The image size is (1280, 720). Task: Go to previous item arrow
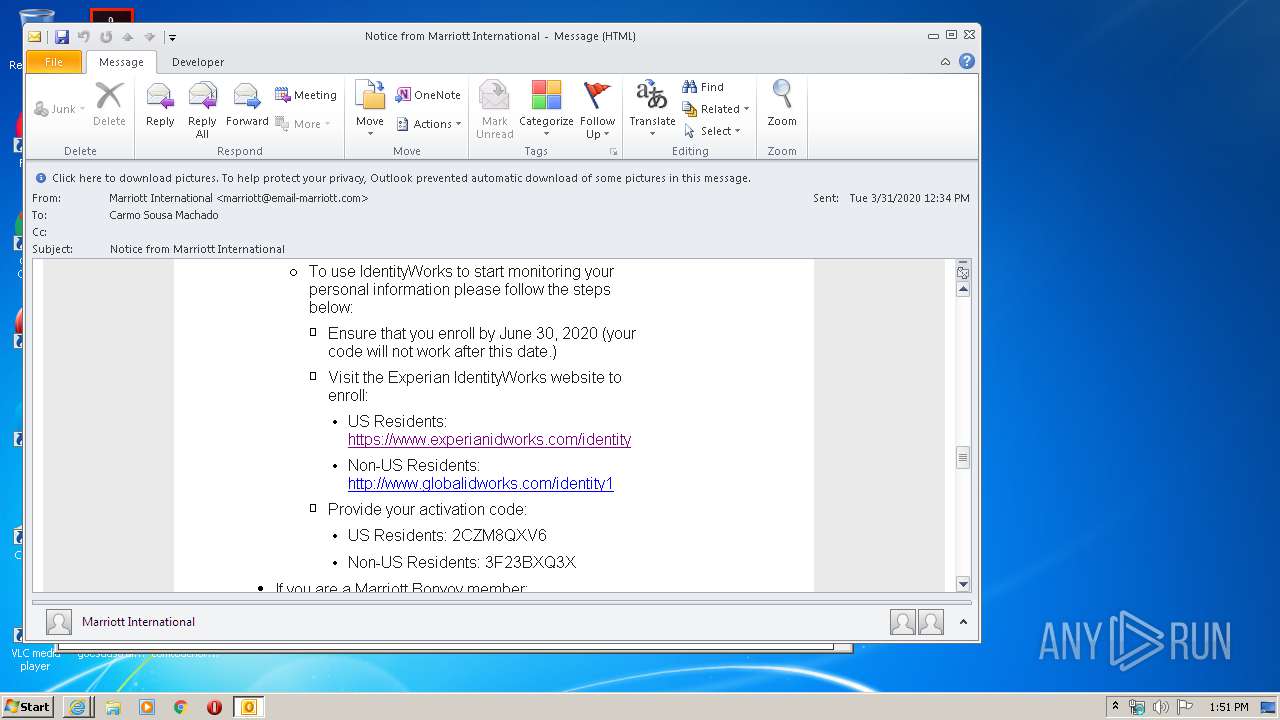[x=128, y=37]
